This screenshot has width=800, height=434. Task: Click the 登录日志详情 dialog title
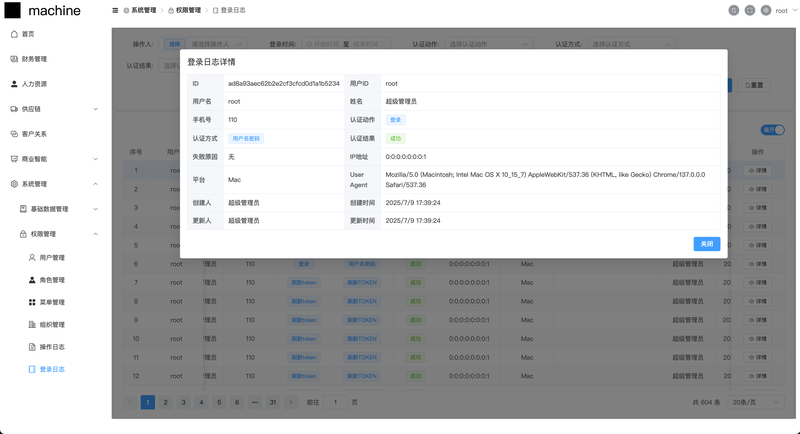(x=211, y=62)
